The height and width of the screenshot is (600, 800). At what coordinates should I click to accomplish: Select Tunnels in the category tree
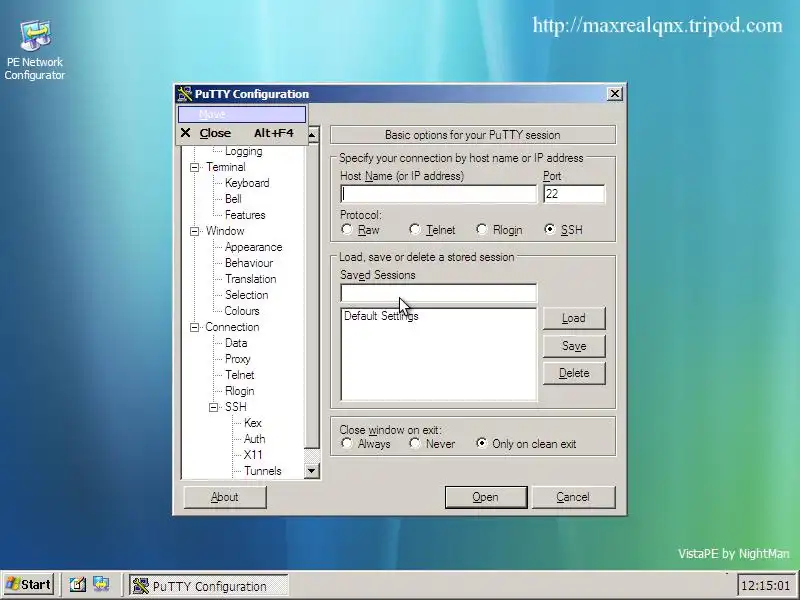[x=262, y=471]
